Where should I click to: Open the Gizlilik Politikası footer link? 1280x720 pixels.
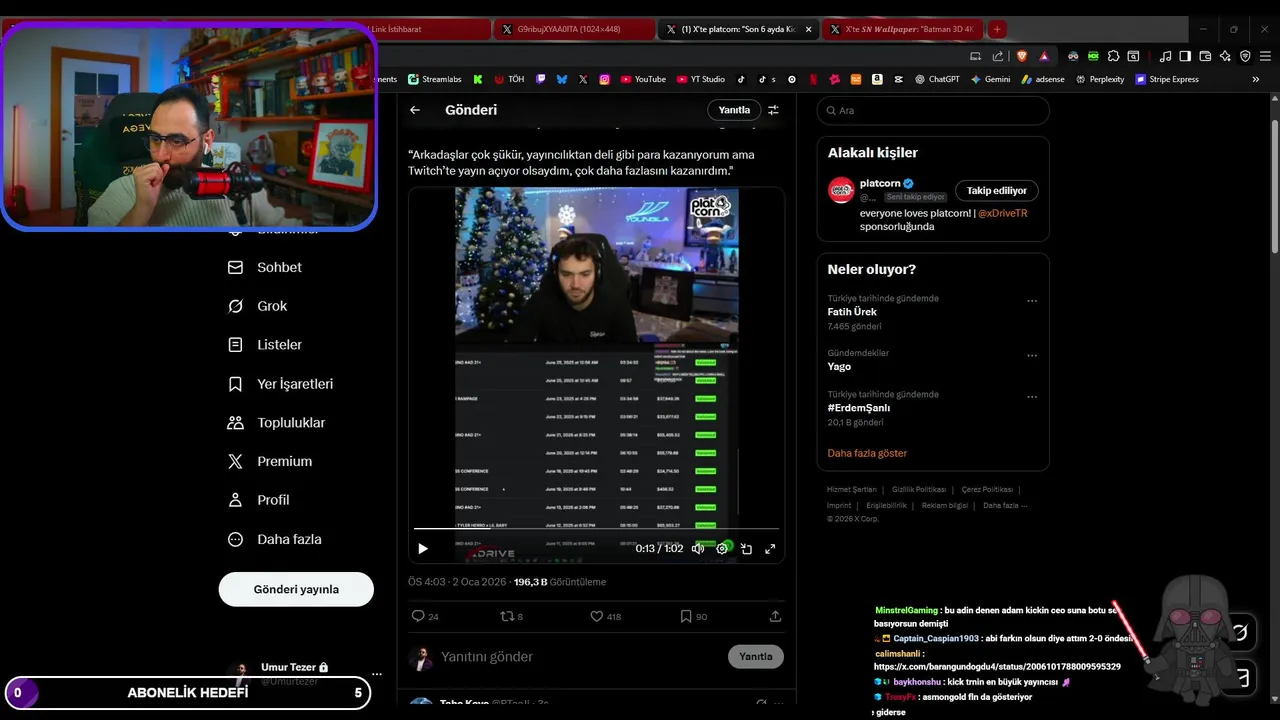tap(919, 489)
